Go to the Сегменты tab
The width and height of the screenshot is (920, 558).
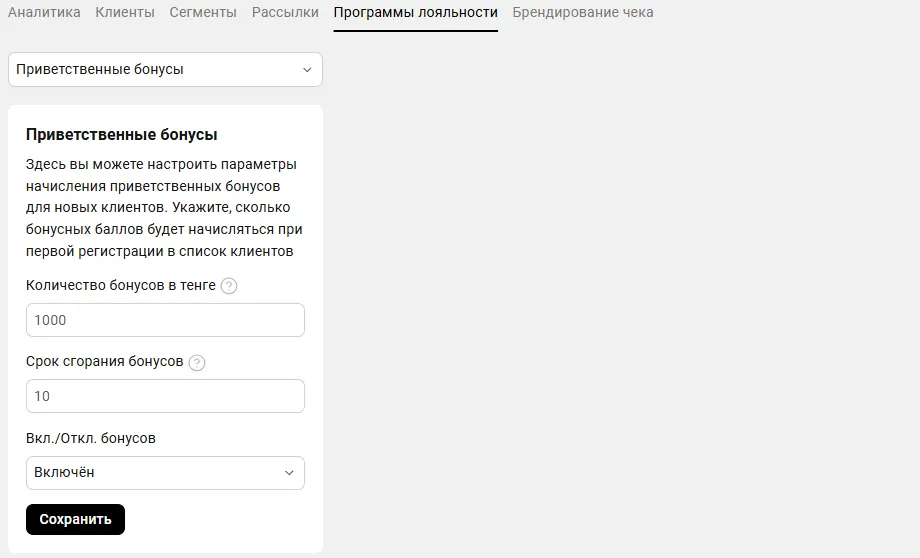pos(203,13)
